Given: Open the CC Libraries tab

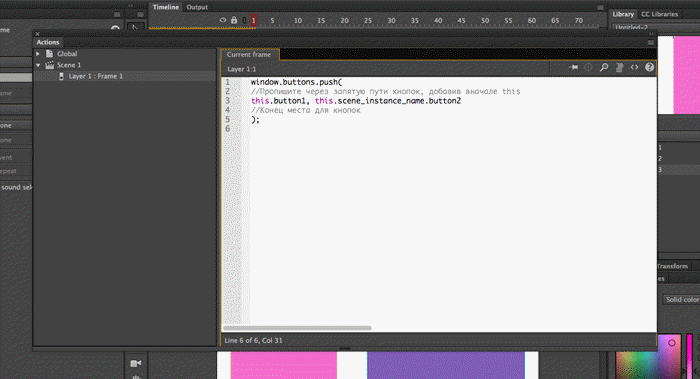Looking at the screenshot, I should [x=659, y=14].
